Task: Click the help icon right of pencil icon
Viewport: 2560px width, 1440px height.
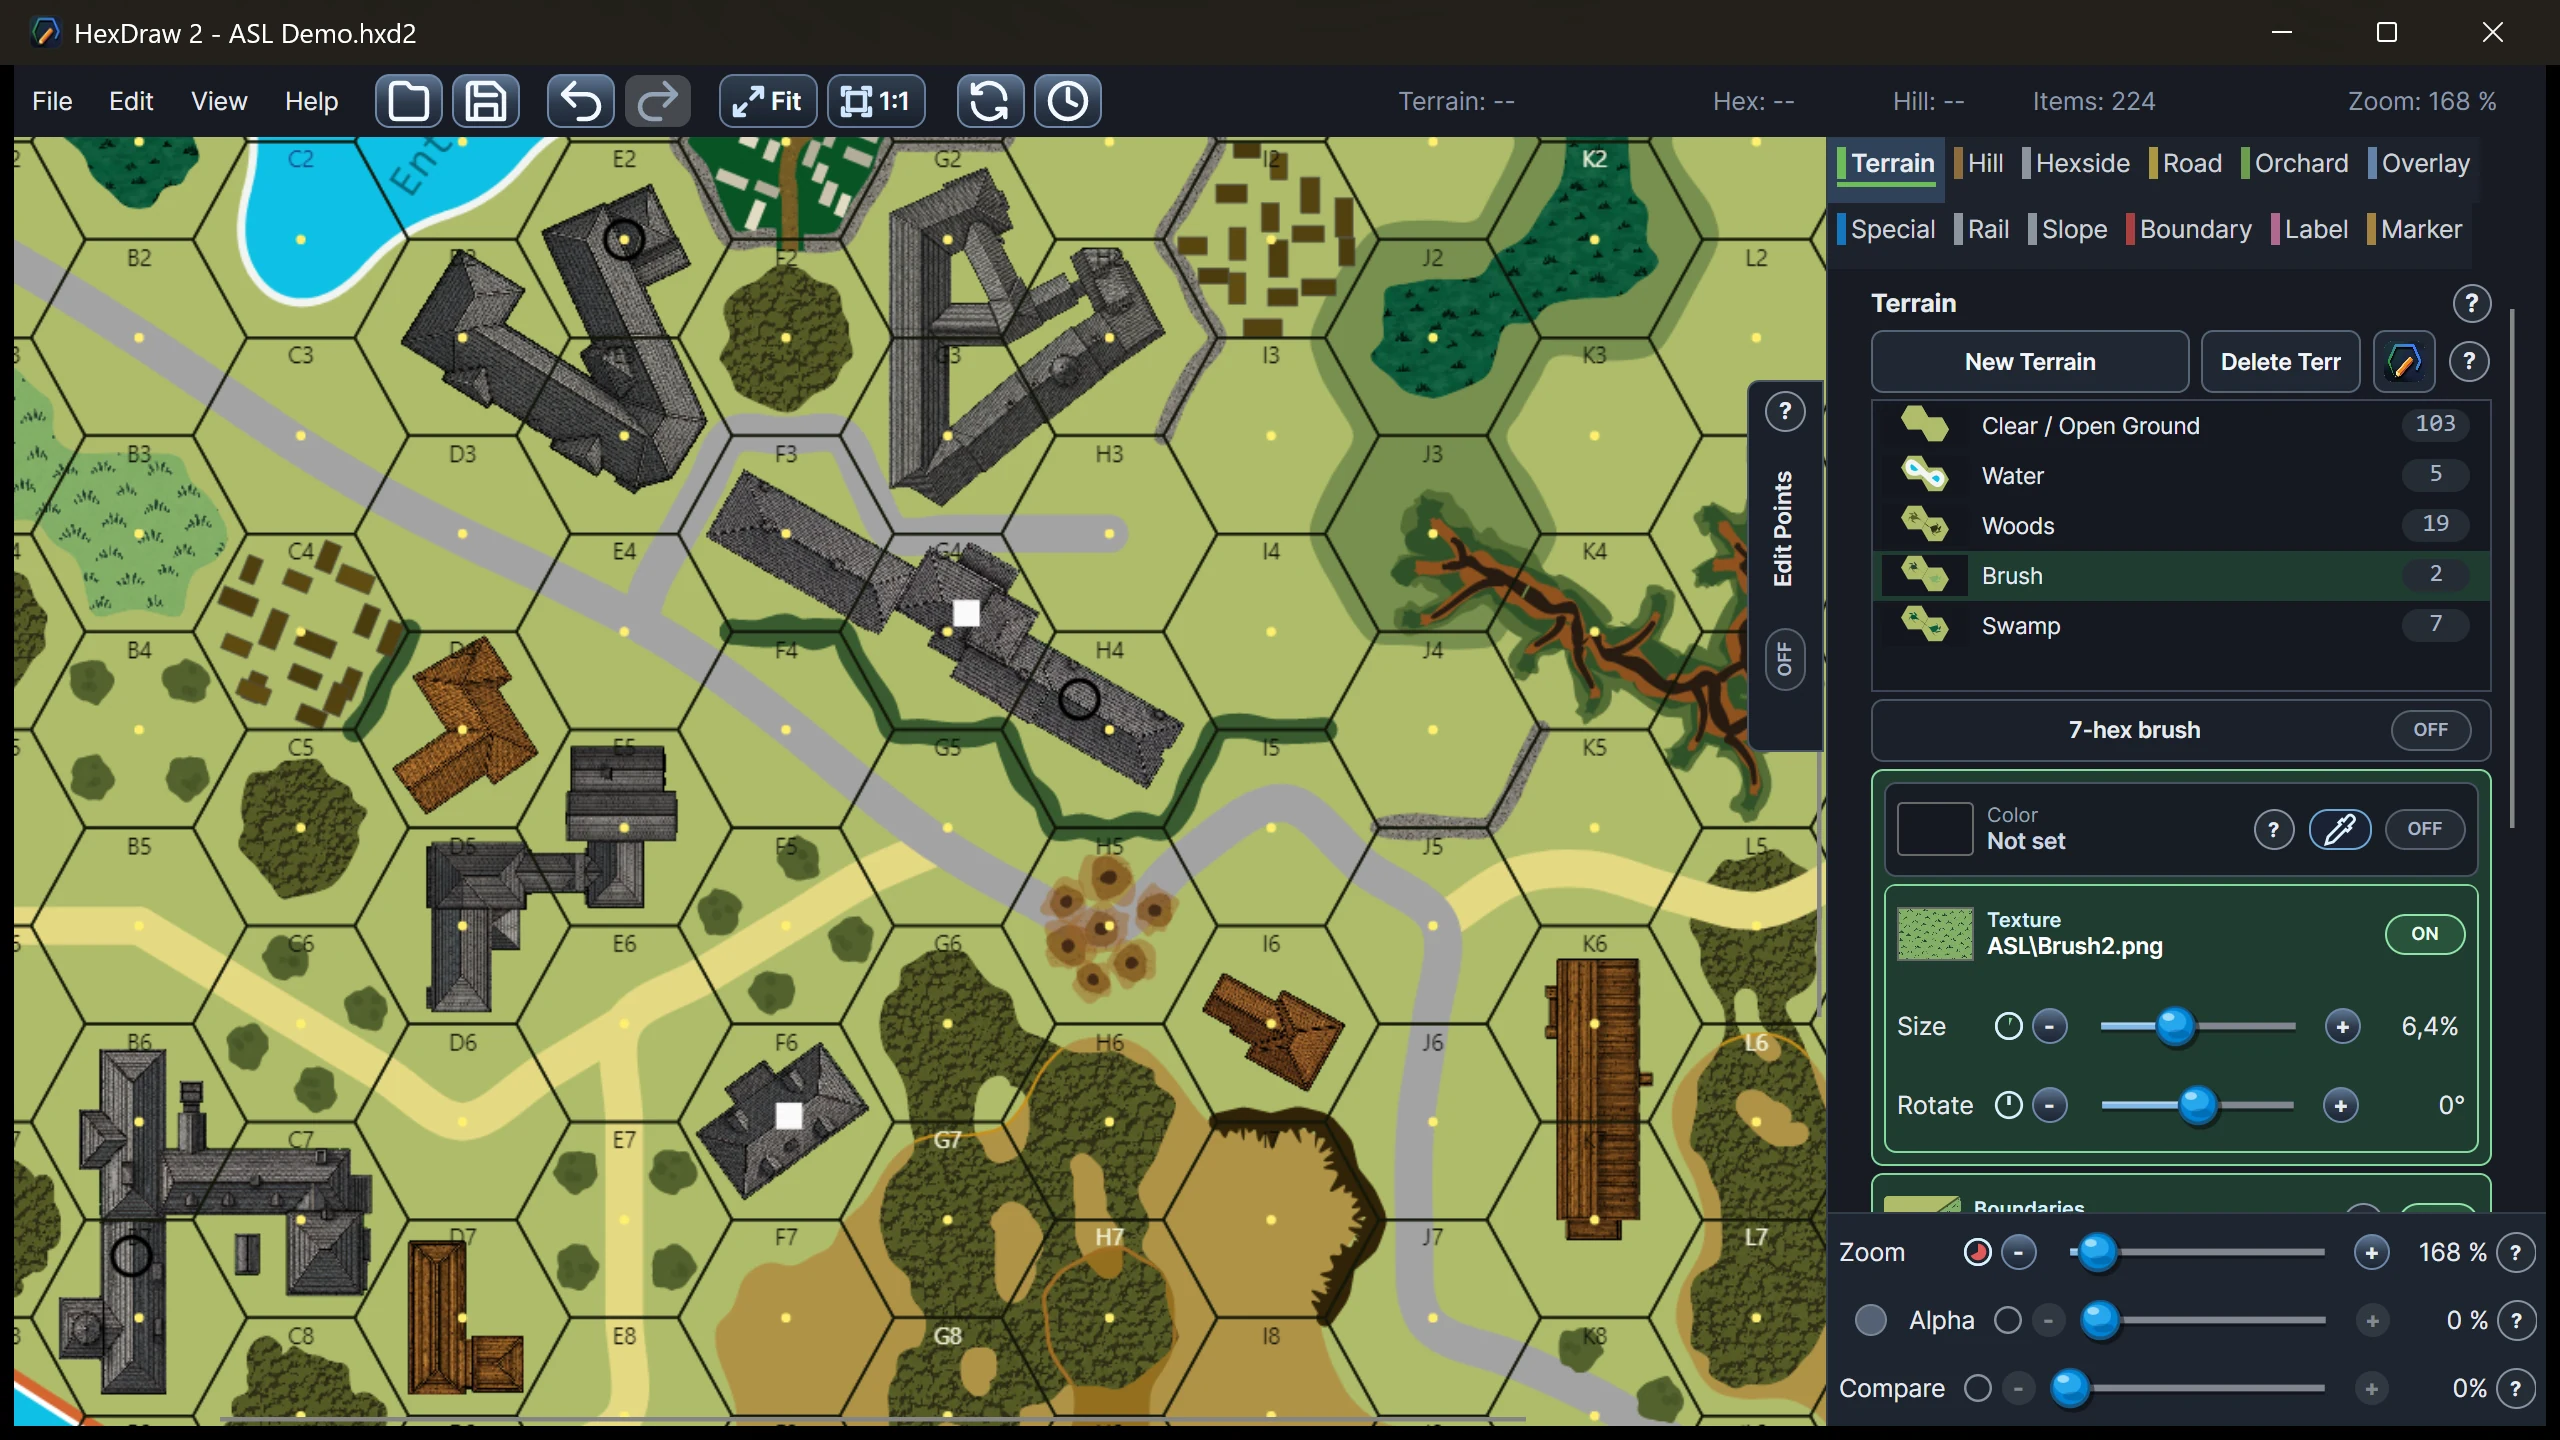Action: (2468, 361)
